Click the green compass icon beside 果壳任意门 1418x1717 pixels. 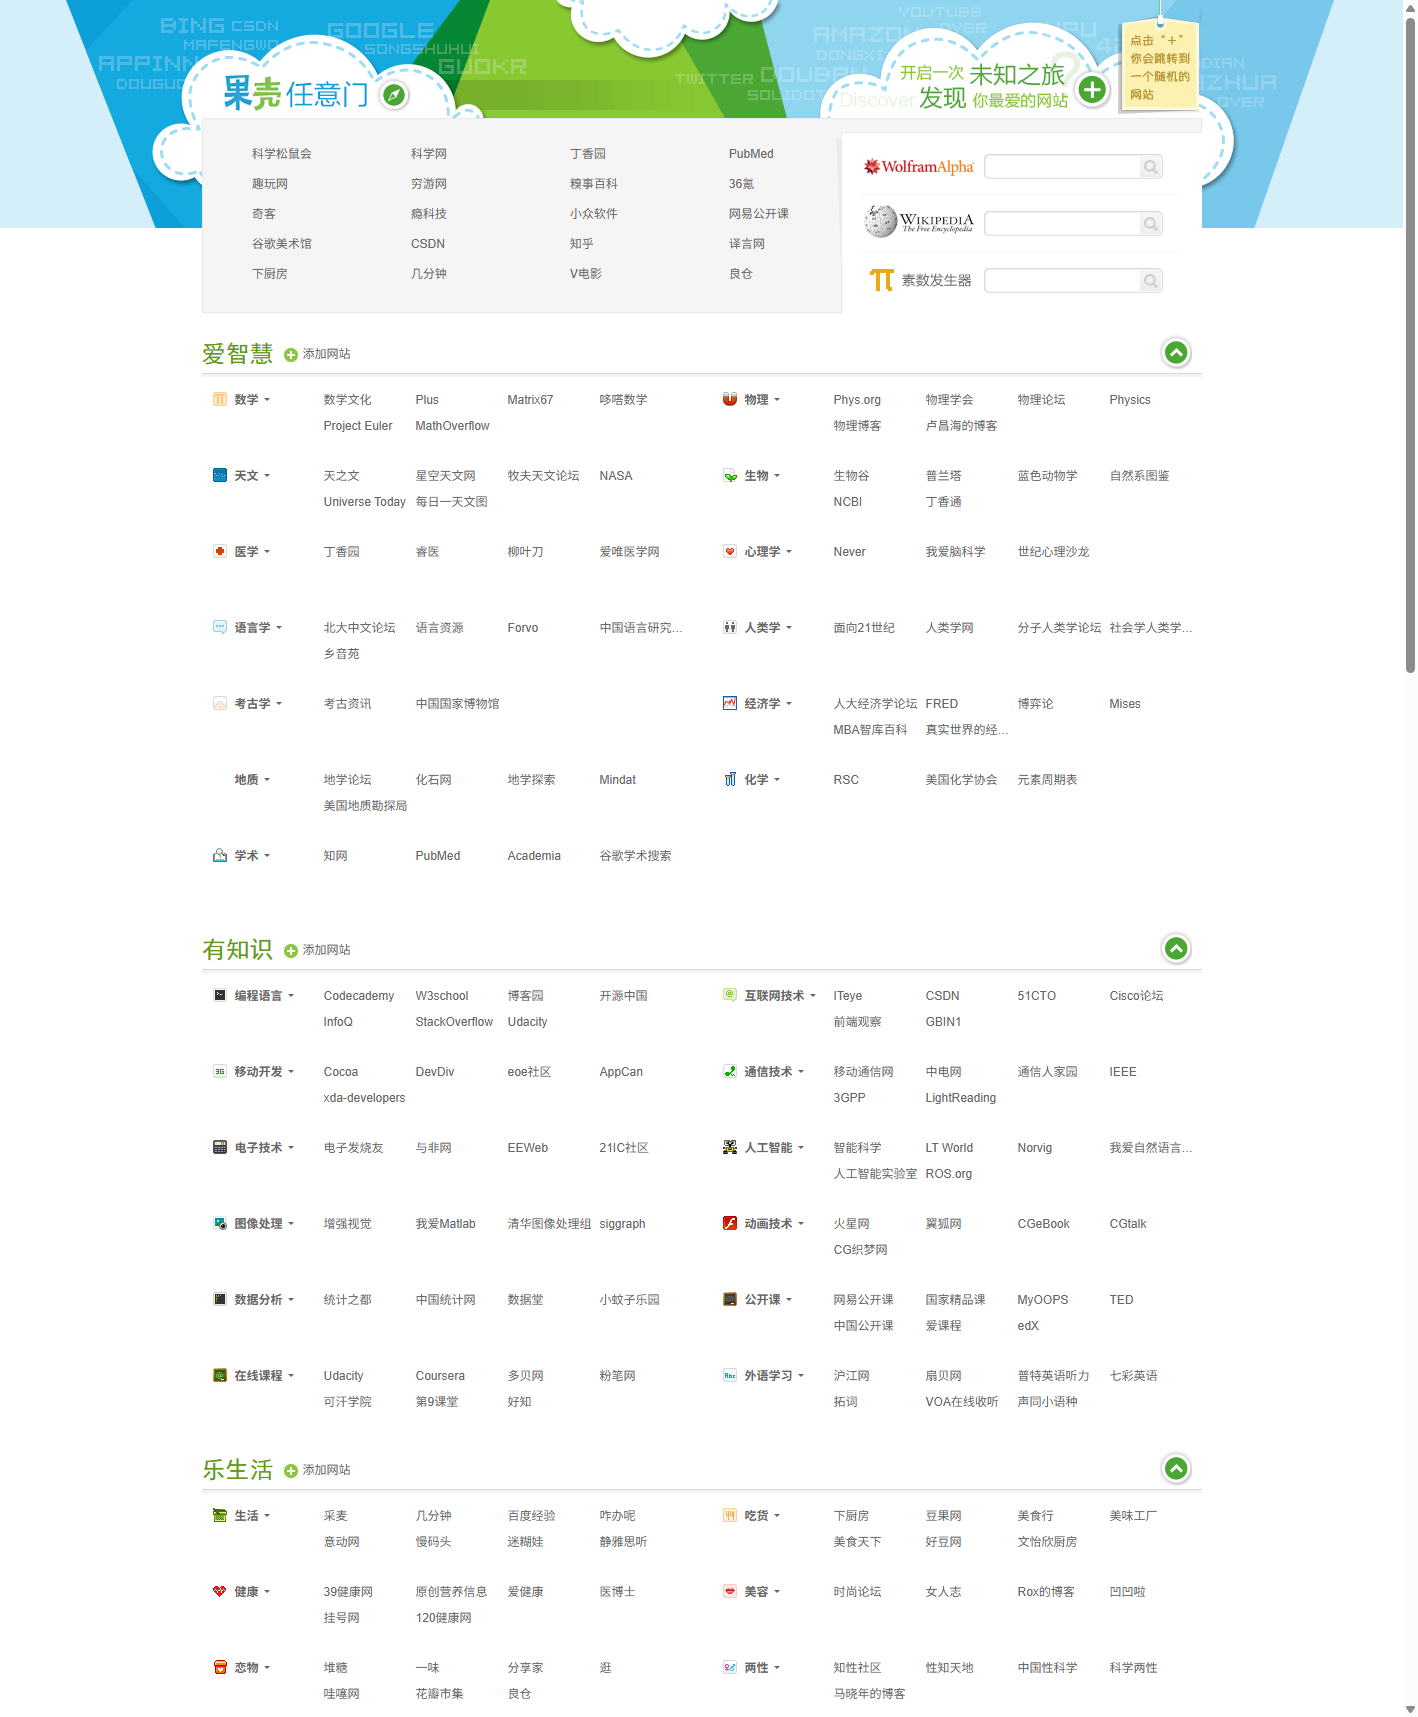click(395, 95)
